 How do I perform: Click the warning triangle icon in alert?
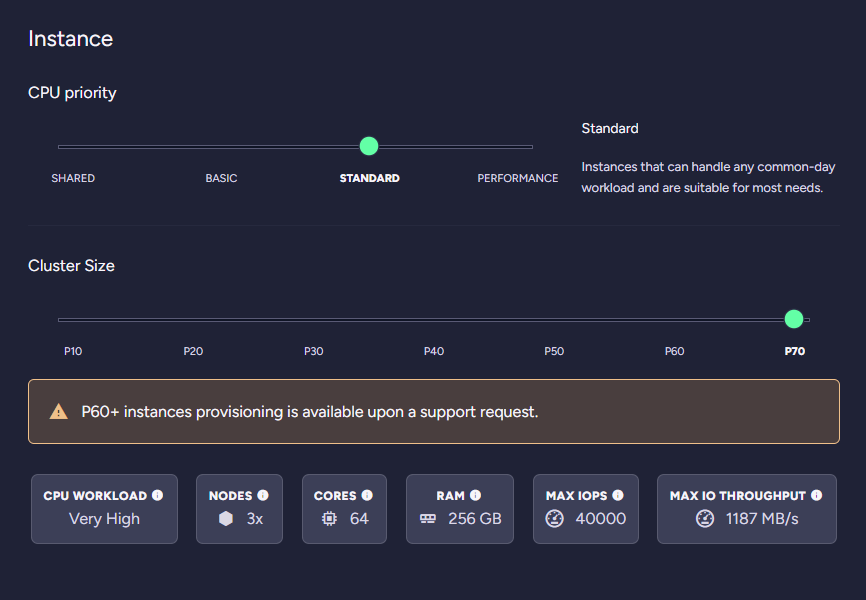click(x=59, y=412)
